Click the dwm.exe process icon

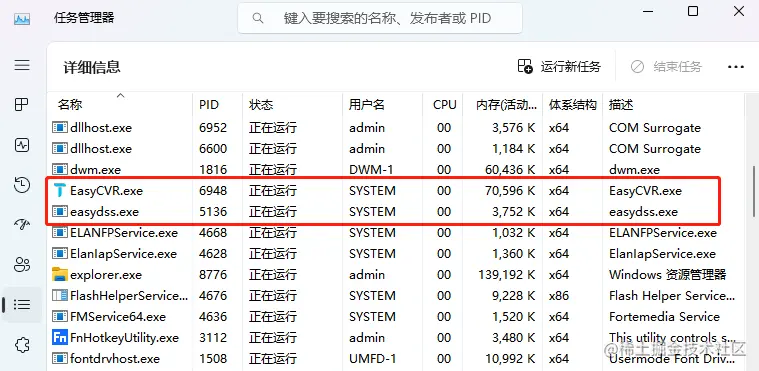(60, 170)
